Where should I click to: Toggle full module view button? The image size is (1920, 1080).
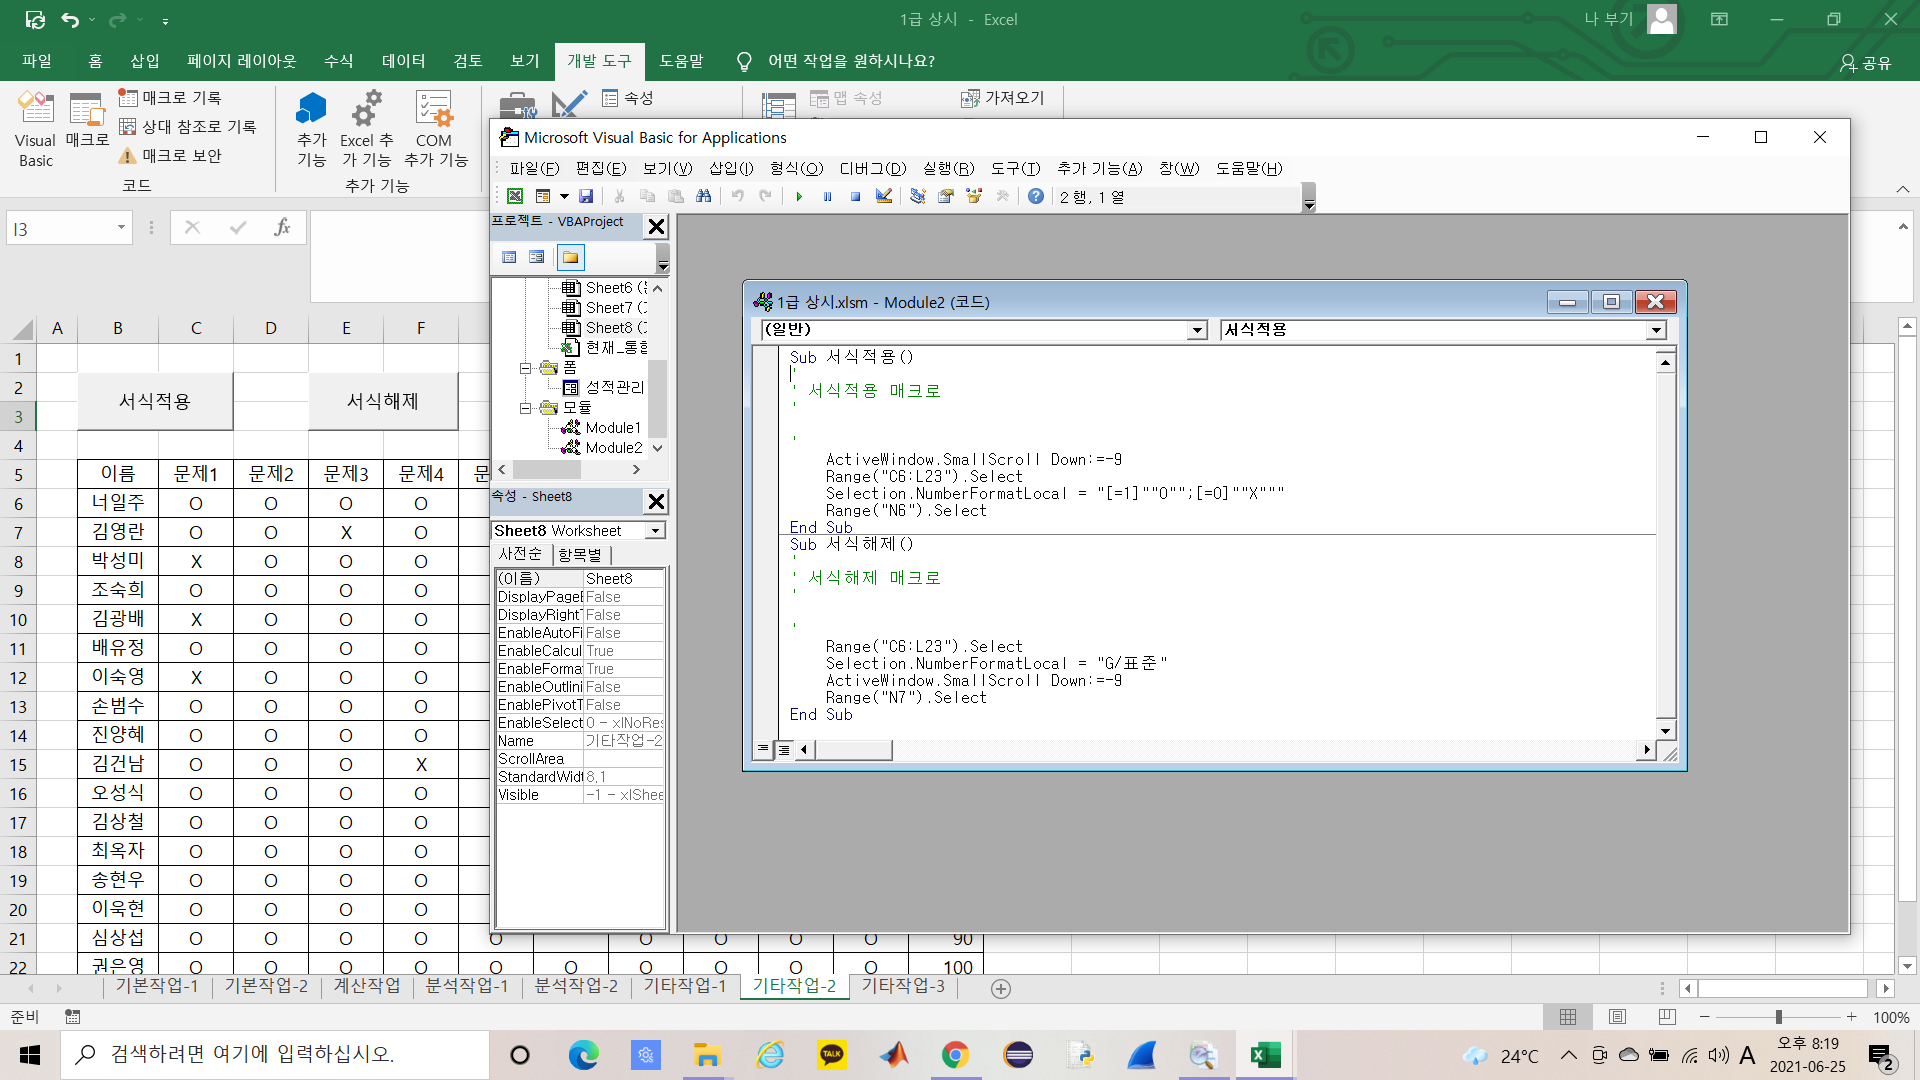(x=784, y=749)
